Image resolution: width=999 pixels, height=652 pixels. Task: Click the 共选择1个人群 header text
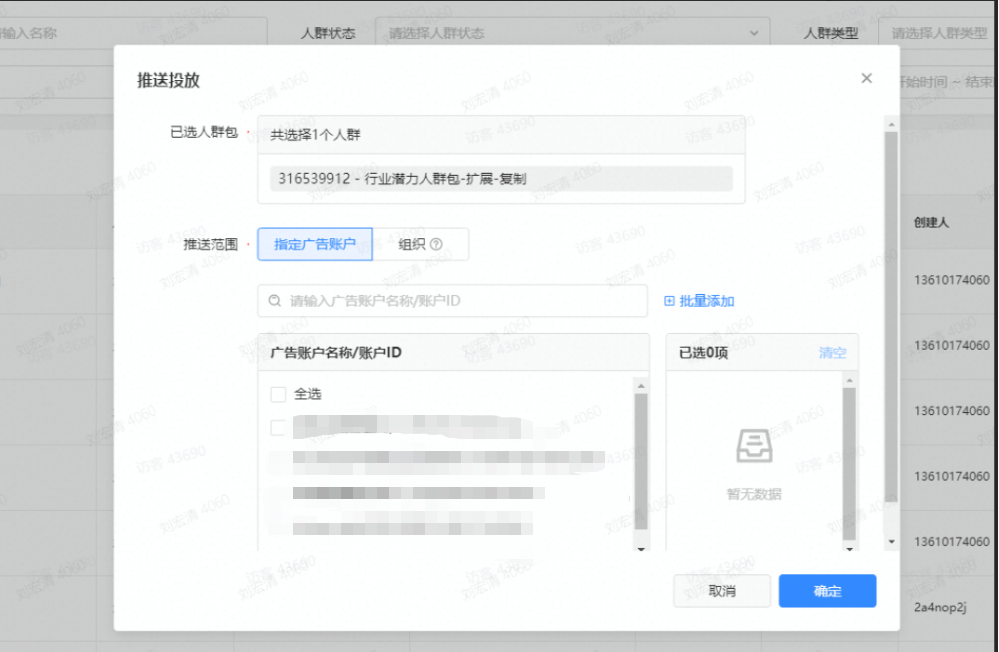click(315, 134)
